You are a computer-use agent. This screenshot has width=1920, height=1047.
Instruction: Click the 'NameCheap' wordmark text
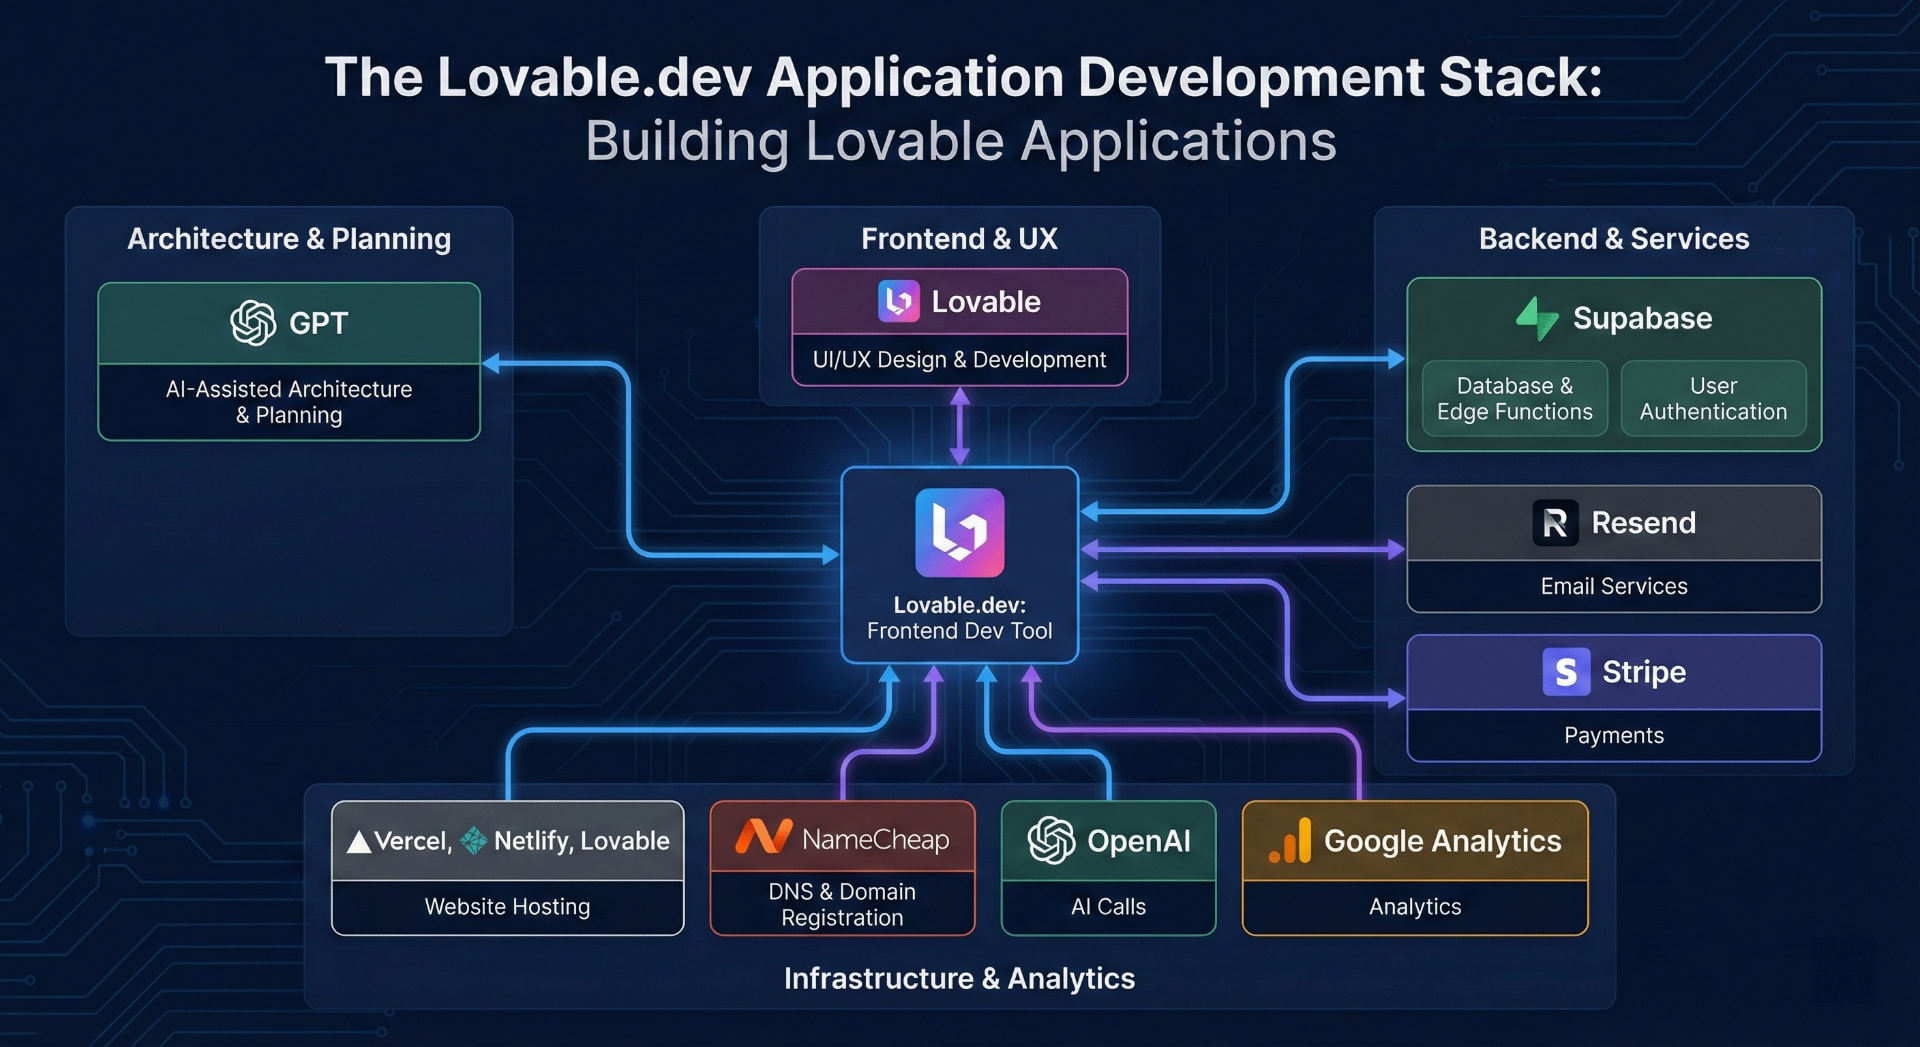click(x=875, y=839)
